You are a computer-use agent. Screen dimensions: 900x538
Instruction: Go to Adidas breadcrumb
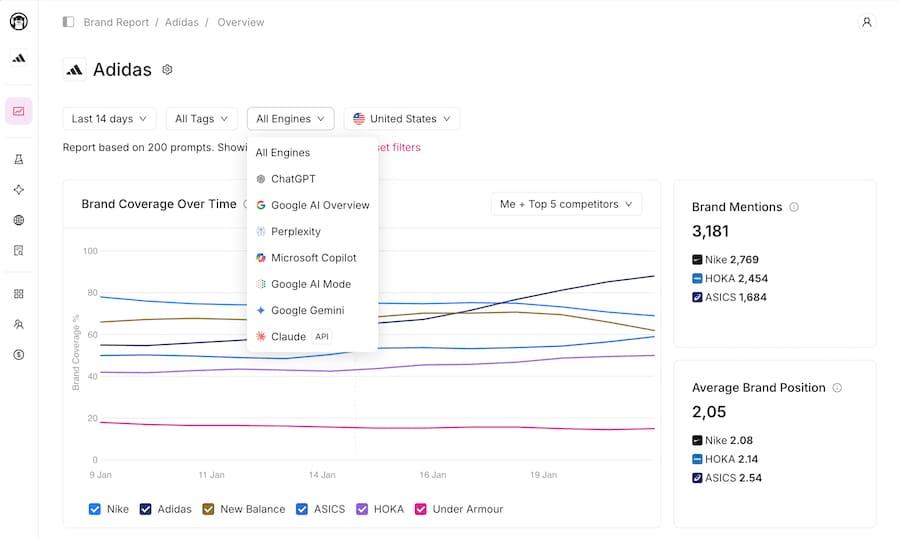pos(181,22)
